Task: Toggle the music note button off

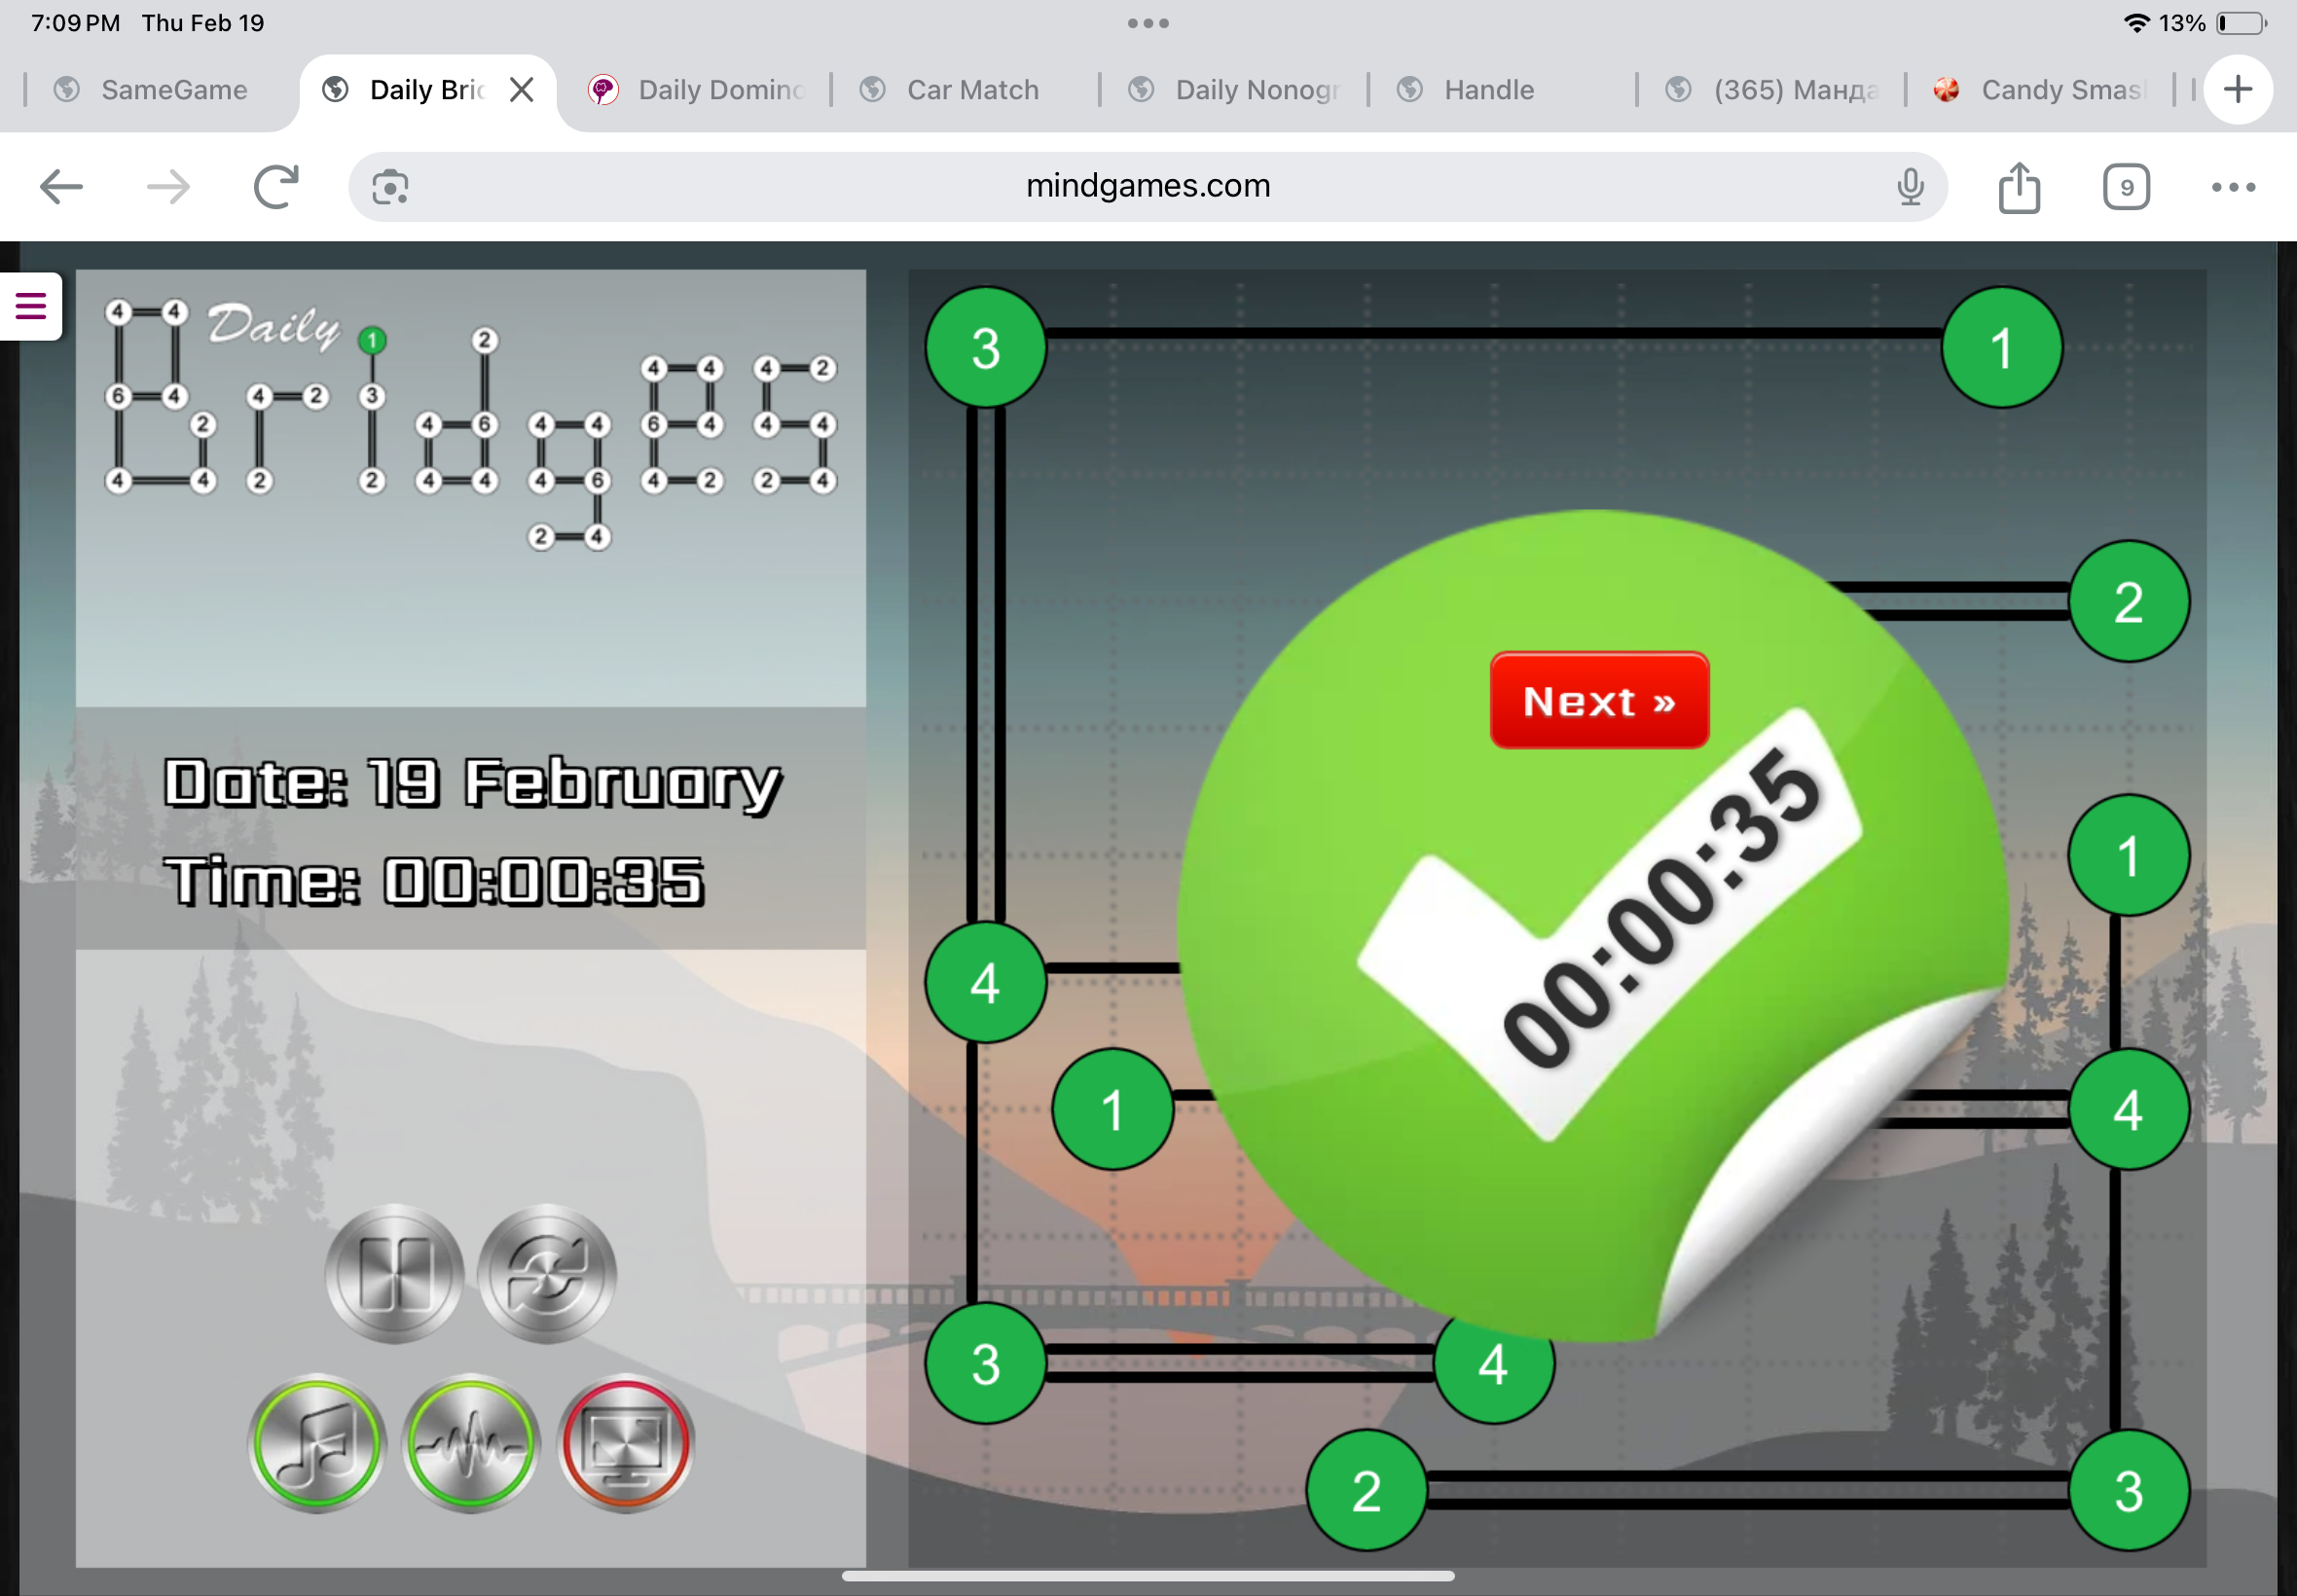Action: coord(316,1443)
